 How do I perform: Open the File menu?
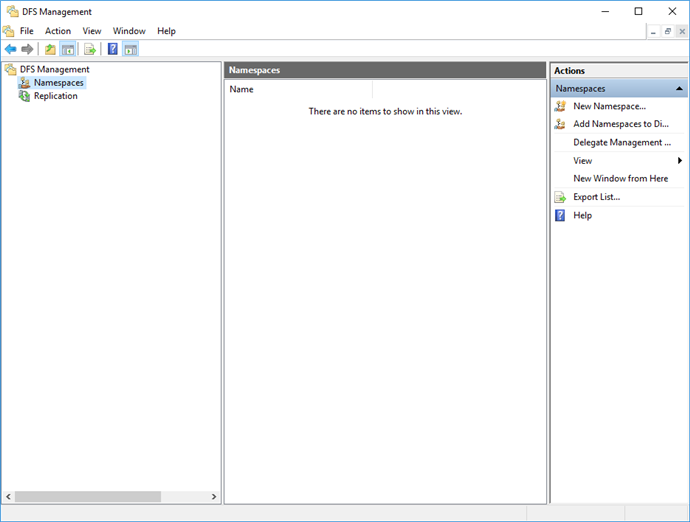tap(26, 31)
